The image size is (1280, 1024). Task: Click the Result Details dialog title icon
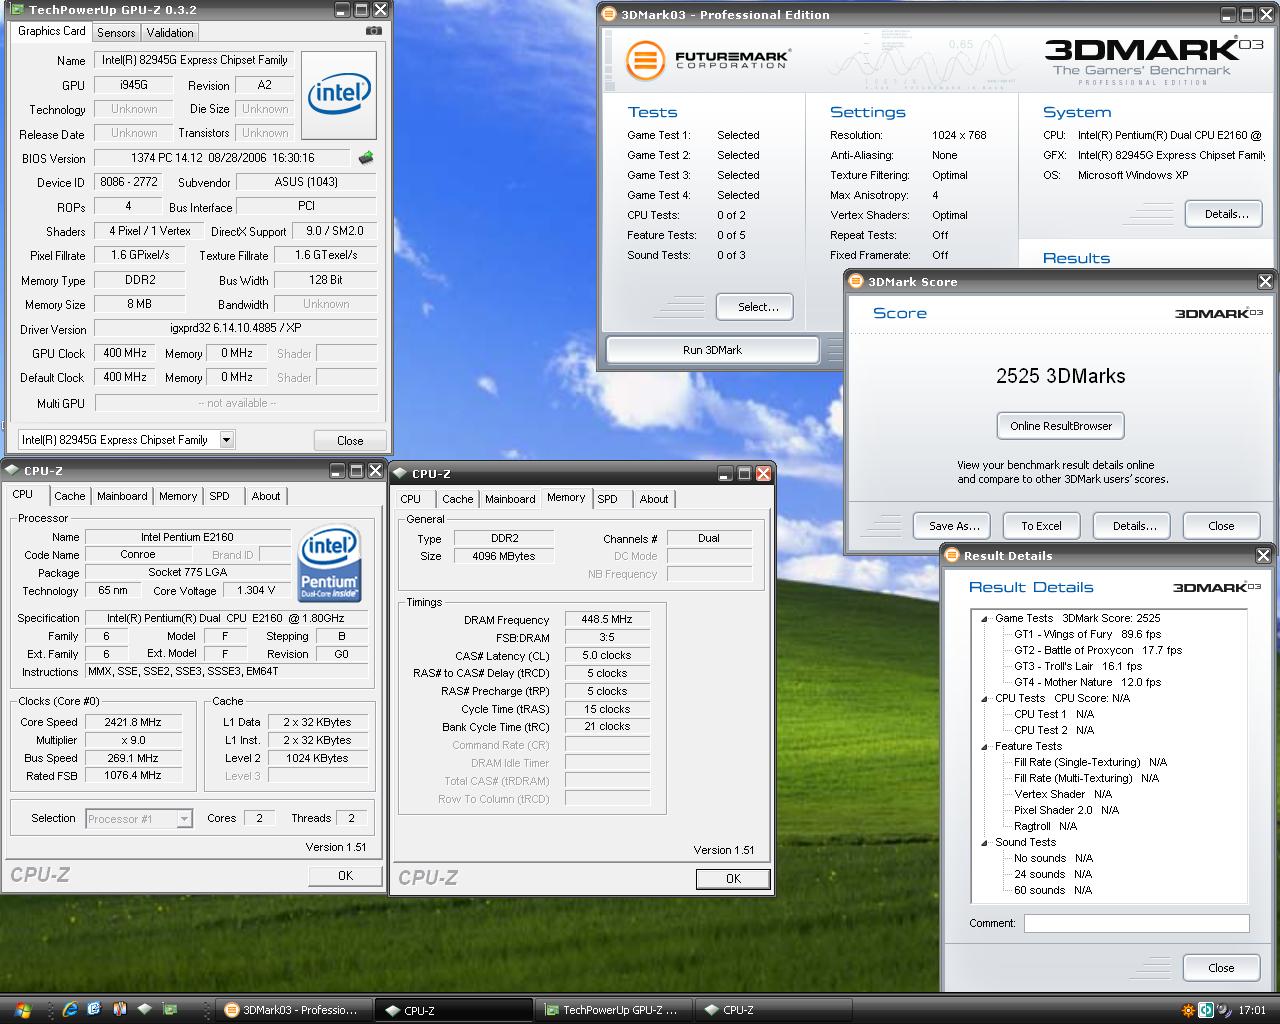click(x=952, y=556)
